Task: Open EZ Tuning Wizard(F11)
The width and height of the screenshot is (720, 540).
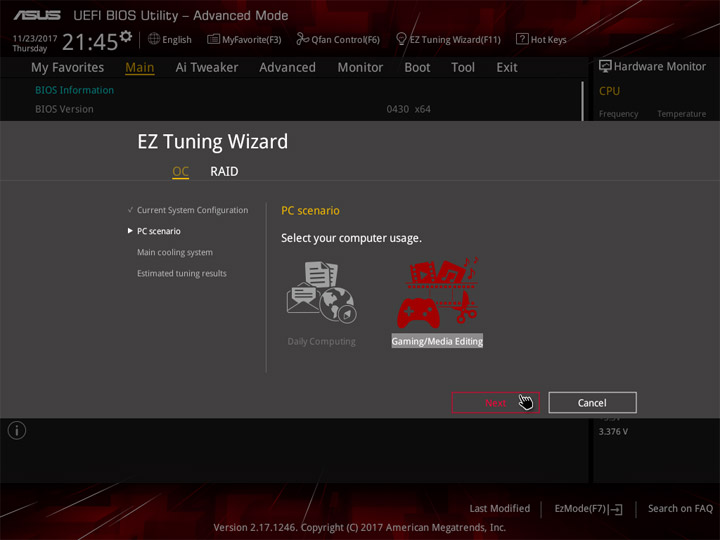Action: point(449,39)
